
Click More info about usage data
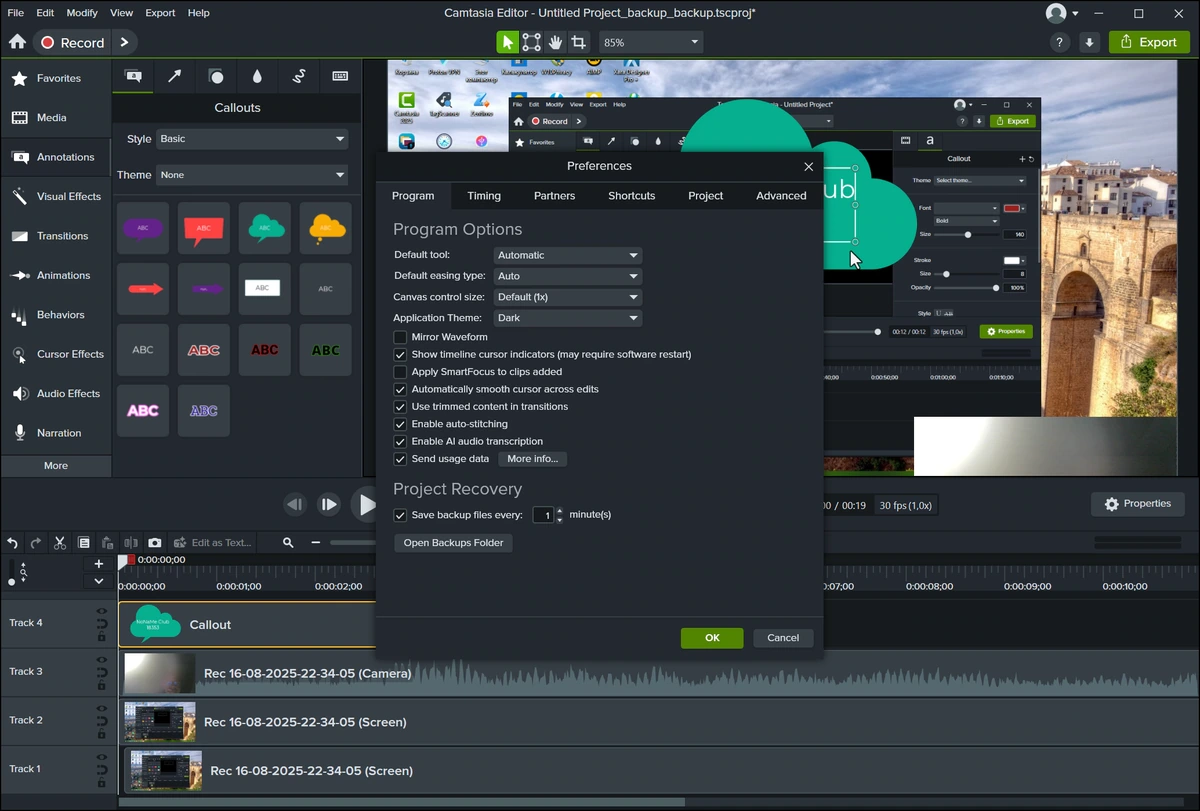tap(532, 459)
